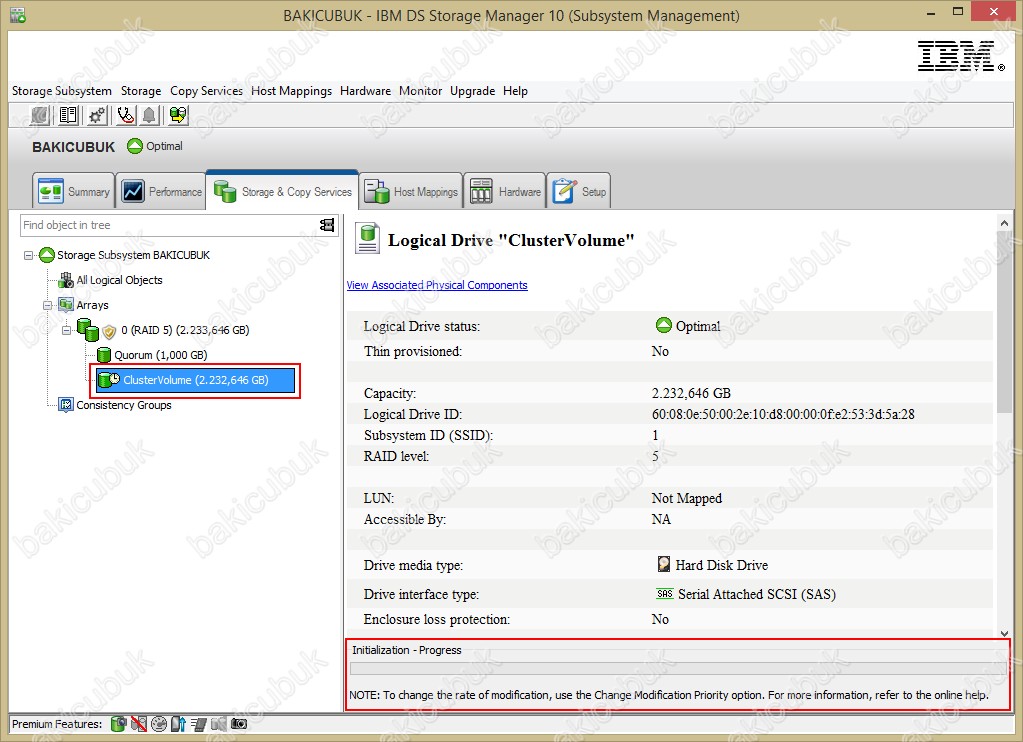Switch to the Performance tab
This screenshot has width=1023, height=742.
click(x=161, y=191)
